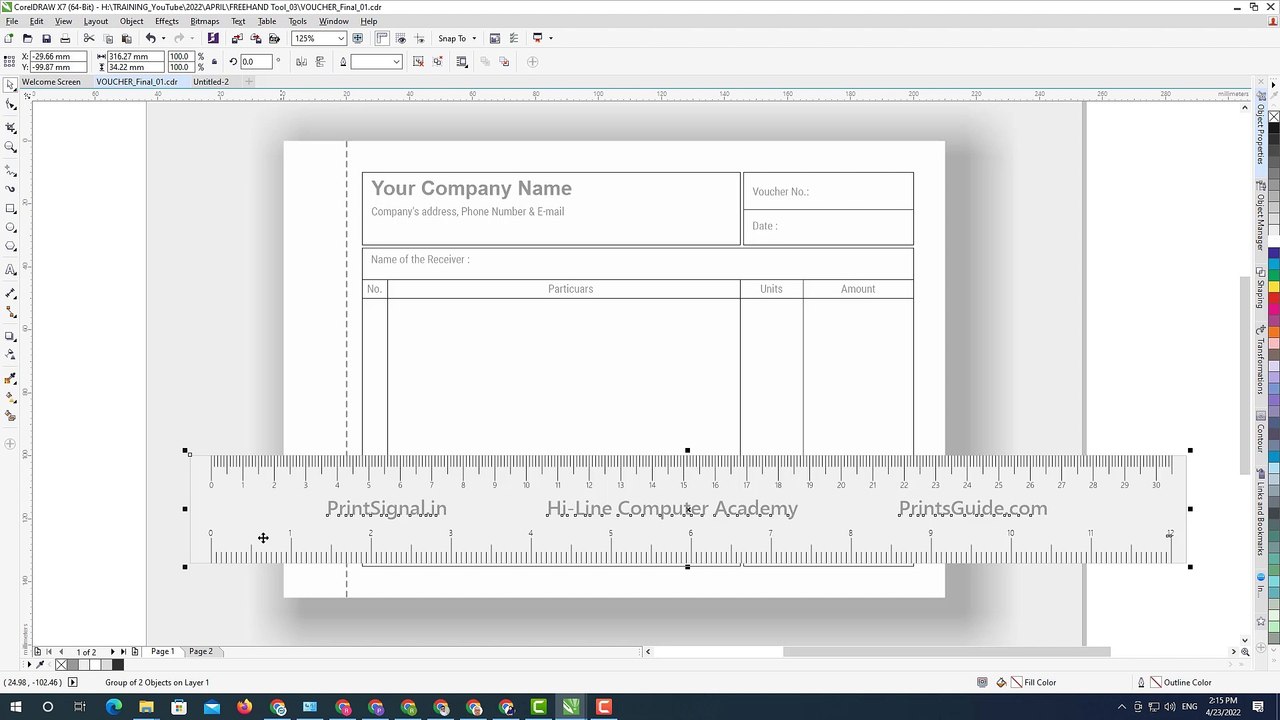This screenshot has width=1280, height=720.
Task: Click the Print icon
Action: click(65, 38)
